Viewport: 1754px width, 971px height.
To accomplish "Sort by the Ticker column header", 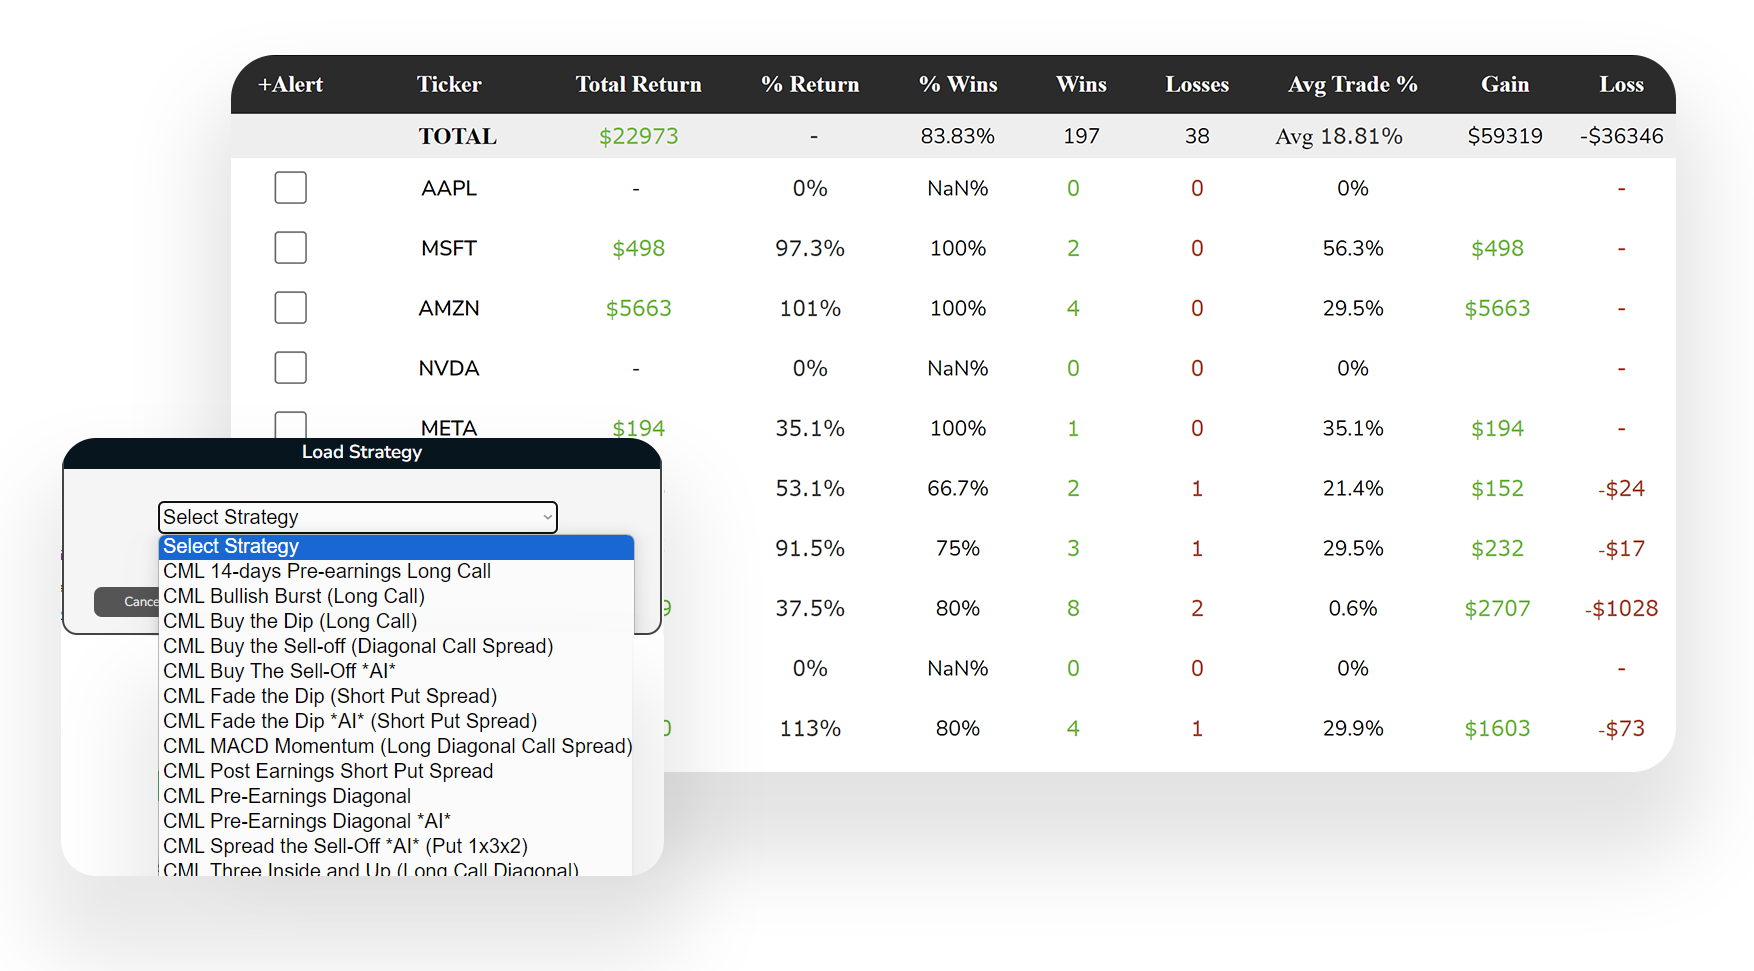I will click(449, 85).
